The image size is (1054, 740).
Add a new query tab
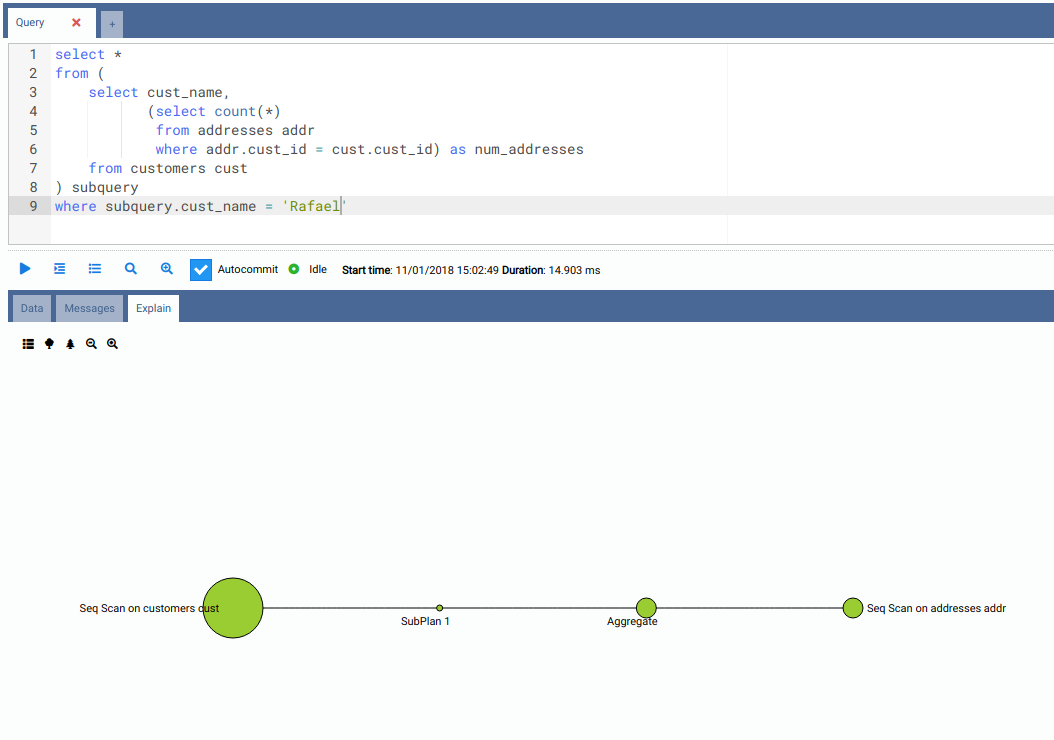[x=112, y=24]
